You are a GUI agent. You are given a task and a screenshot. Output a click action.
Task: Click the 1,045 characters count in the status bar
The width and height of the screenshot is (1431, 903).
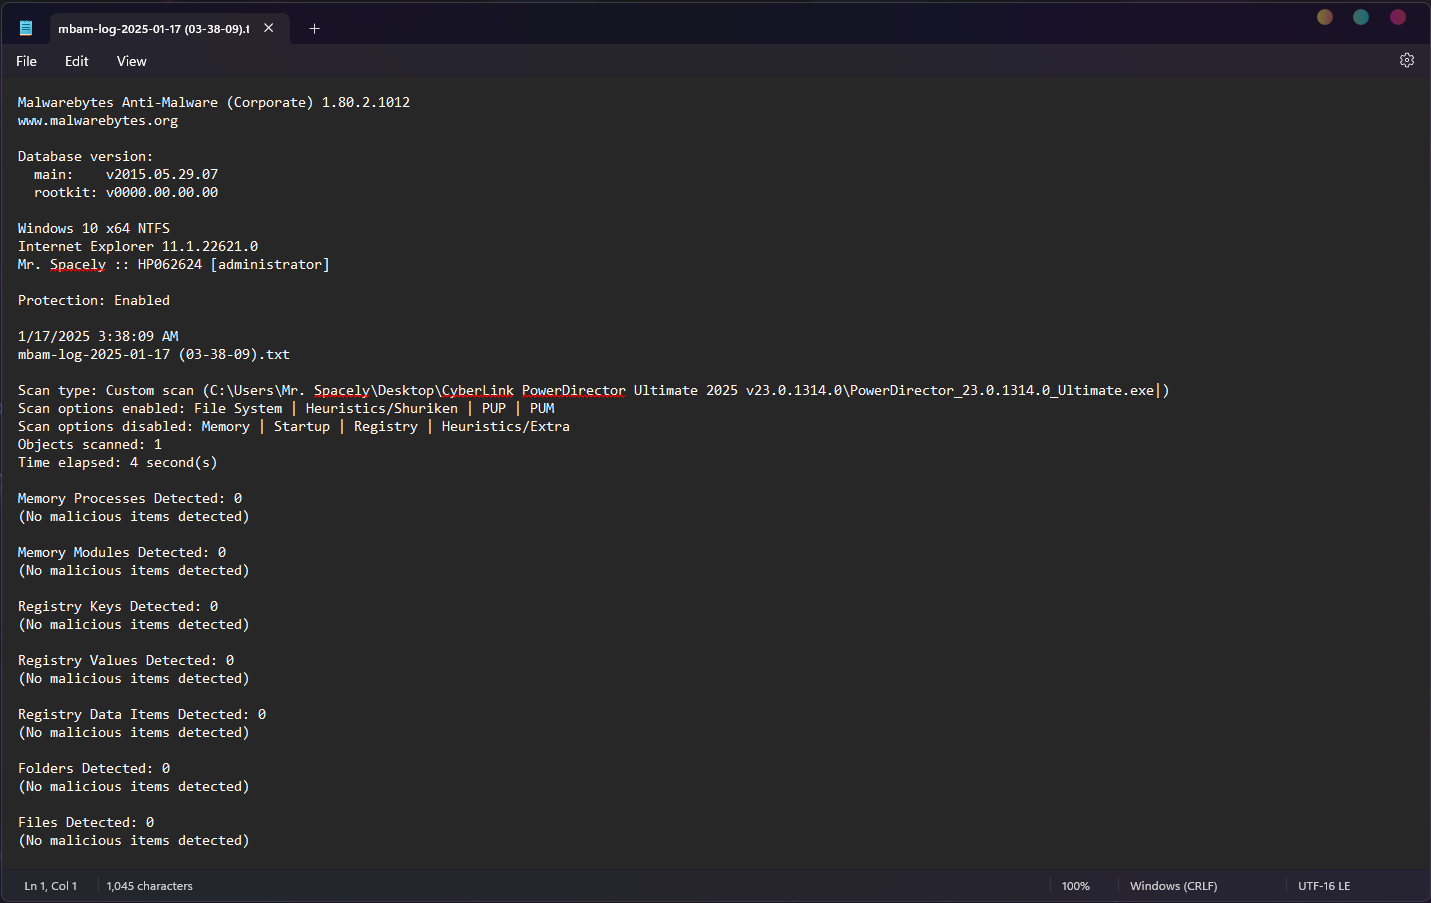click(150, 886)
